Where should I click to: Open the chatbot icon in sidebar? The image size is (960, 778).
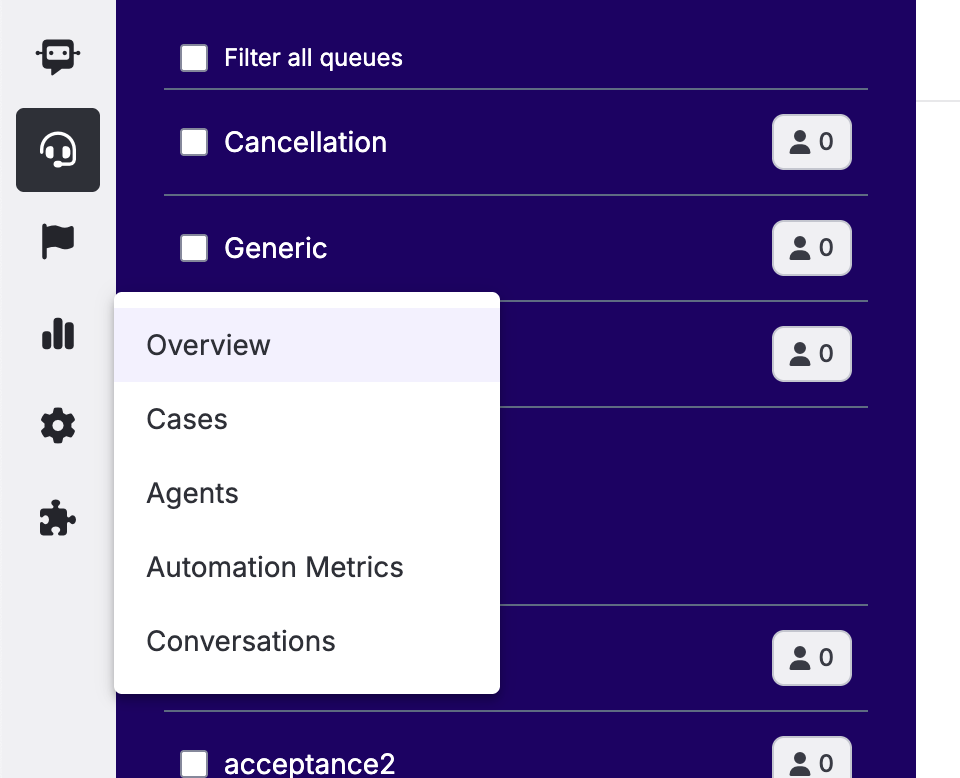(58, 57)
